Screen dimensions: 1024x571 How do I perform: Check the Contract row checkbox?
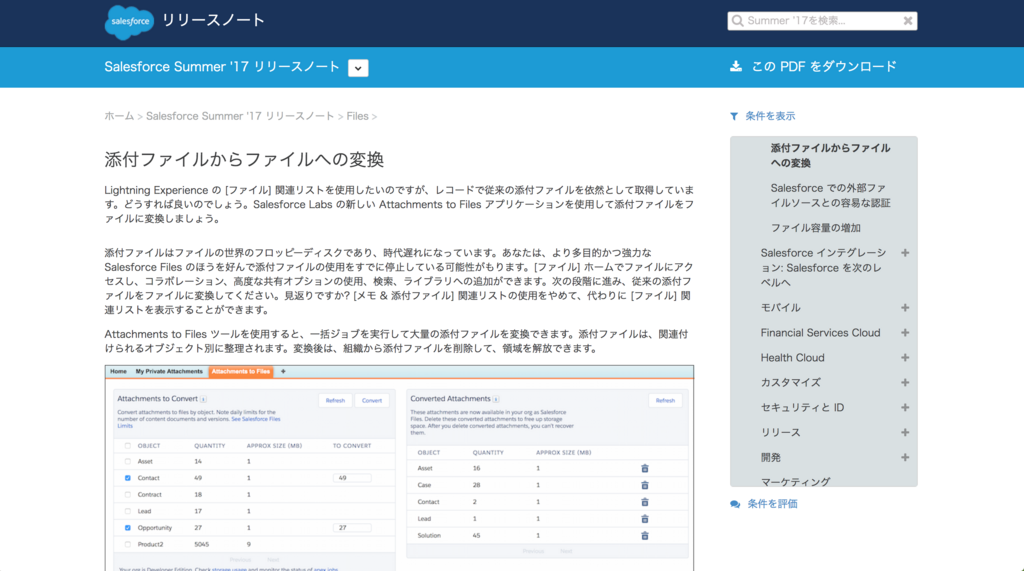(127, 495)
